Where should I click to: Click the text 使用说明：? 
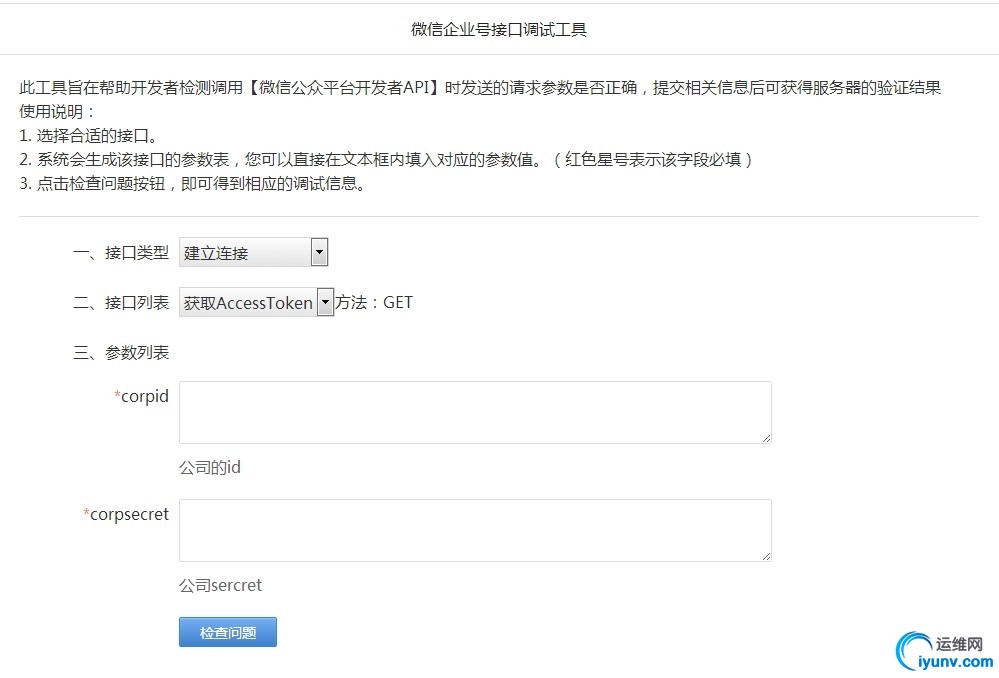tap(58, 112)
